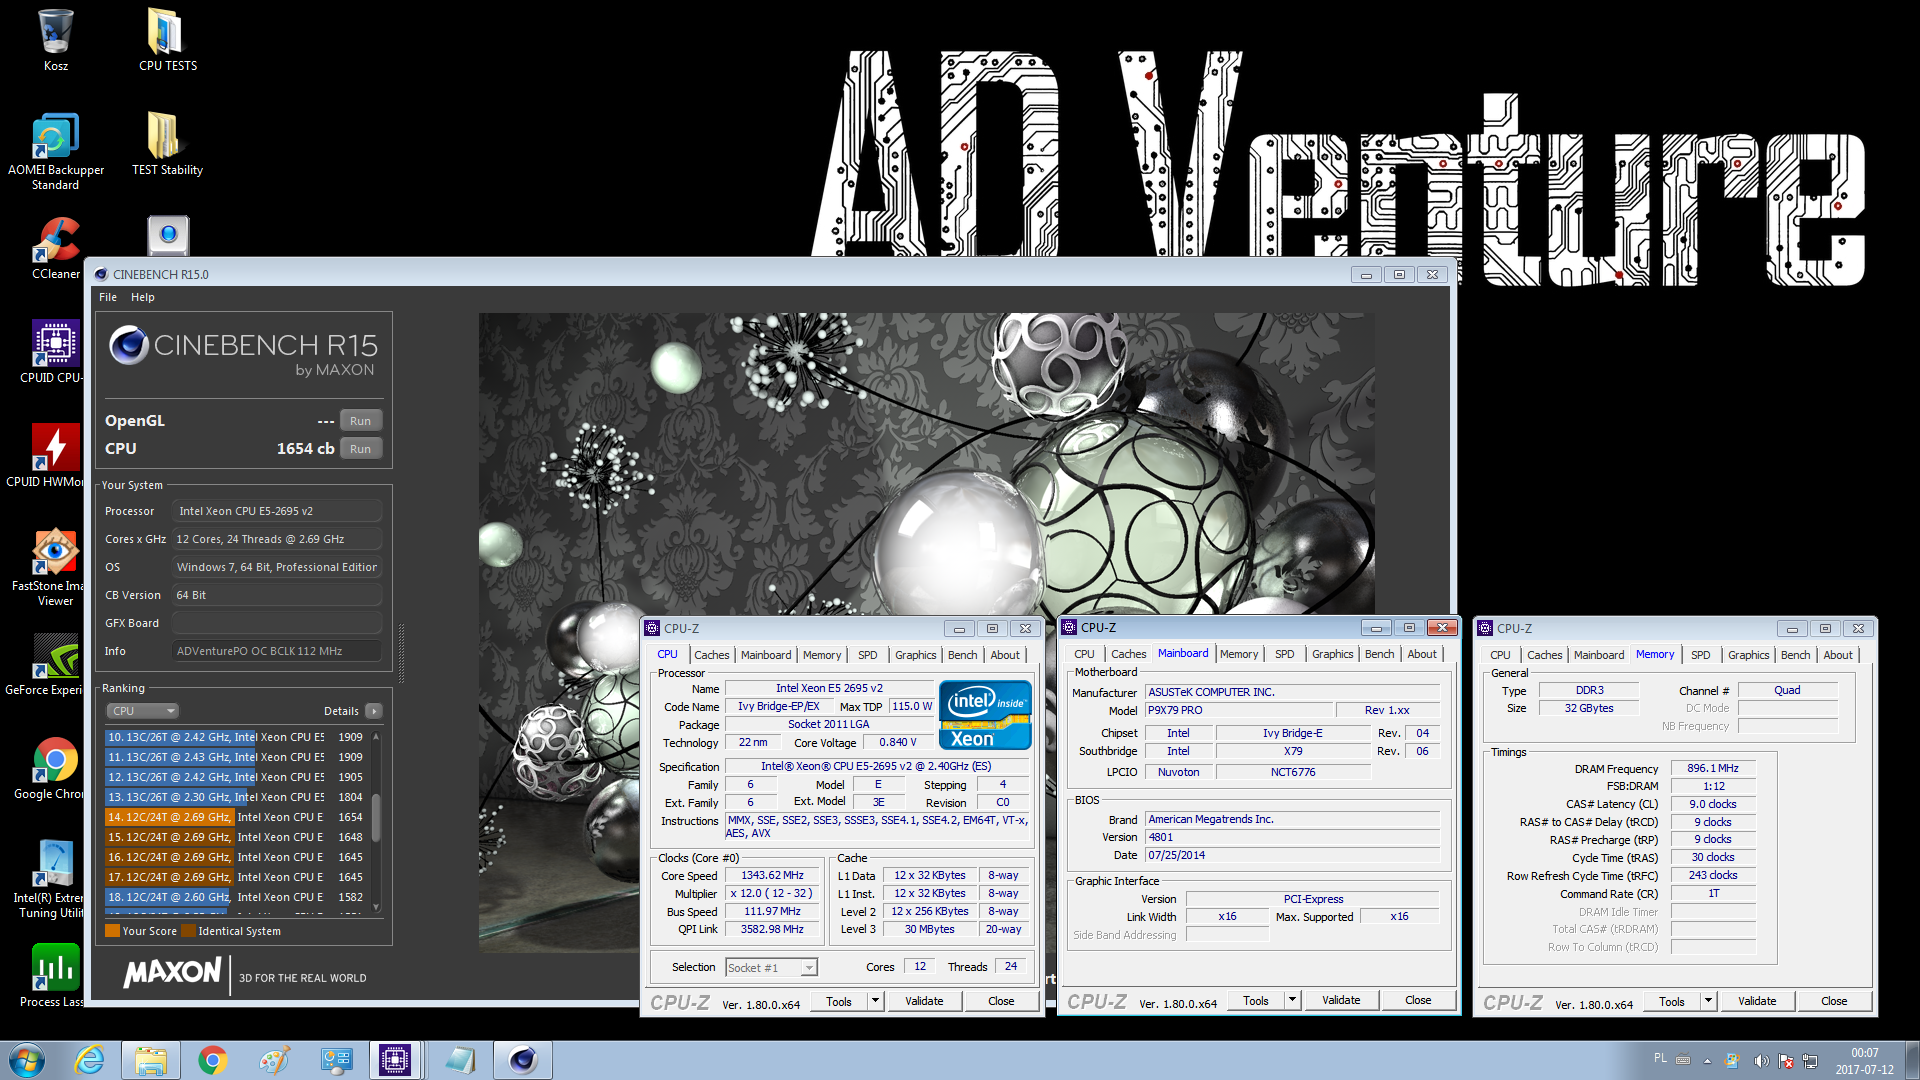Open the Windows Start orb
This screenshot has width=1920, height=1080.
coord(27,1060)
